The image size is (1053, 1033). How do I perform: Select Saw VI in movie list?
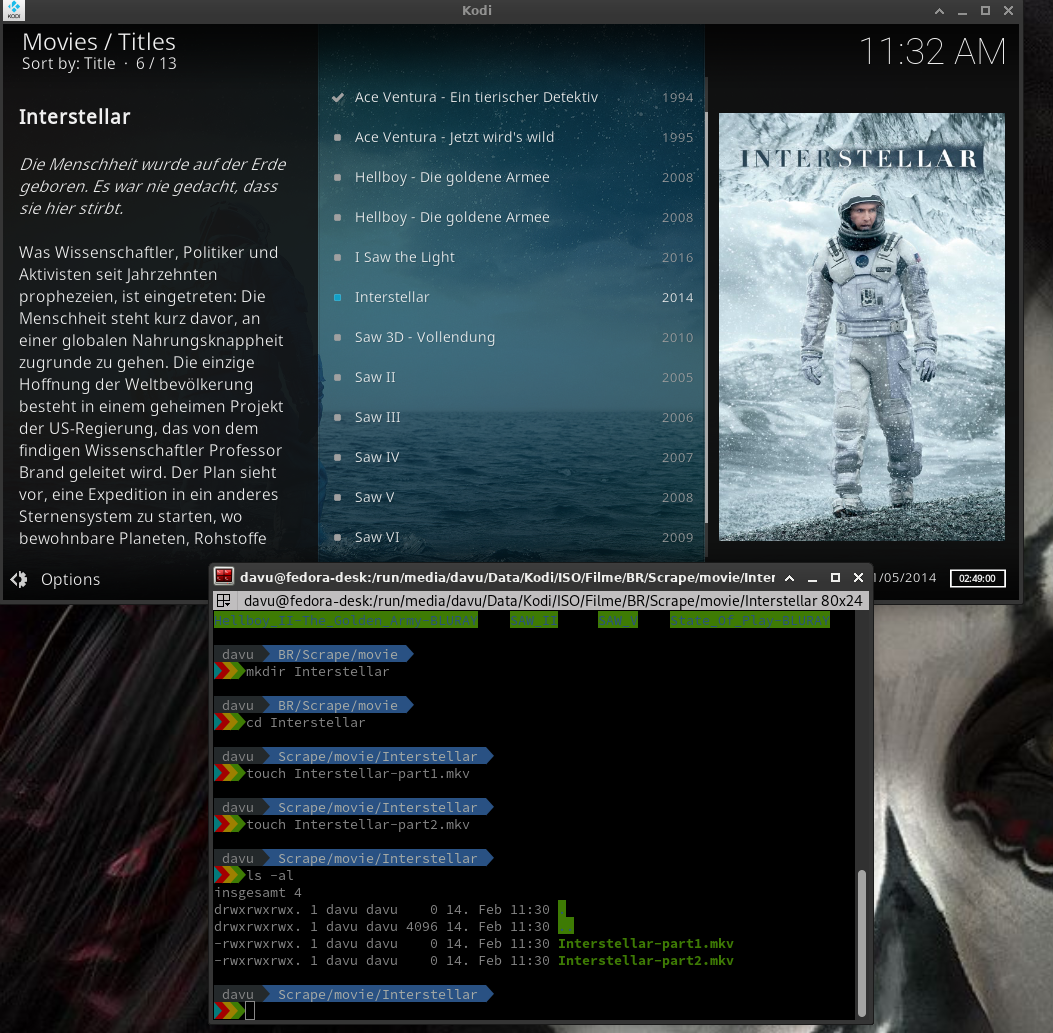512,537
